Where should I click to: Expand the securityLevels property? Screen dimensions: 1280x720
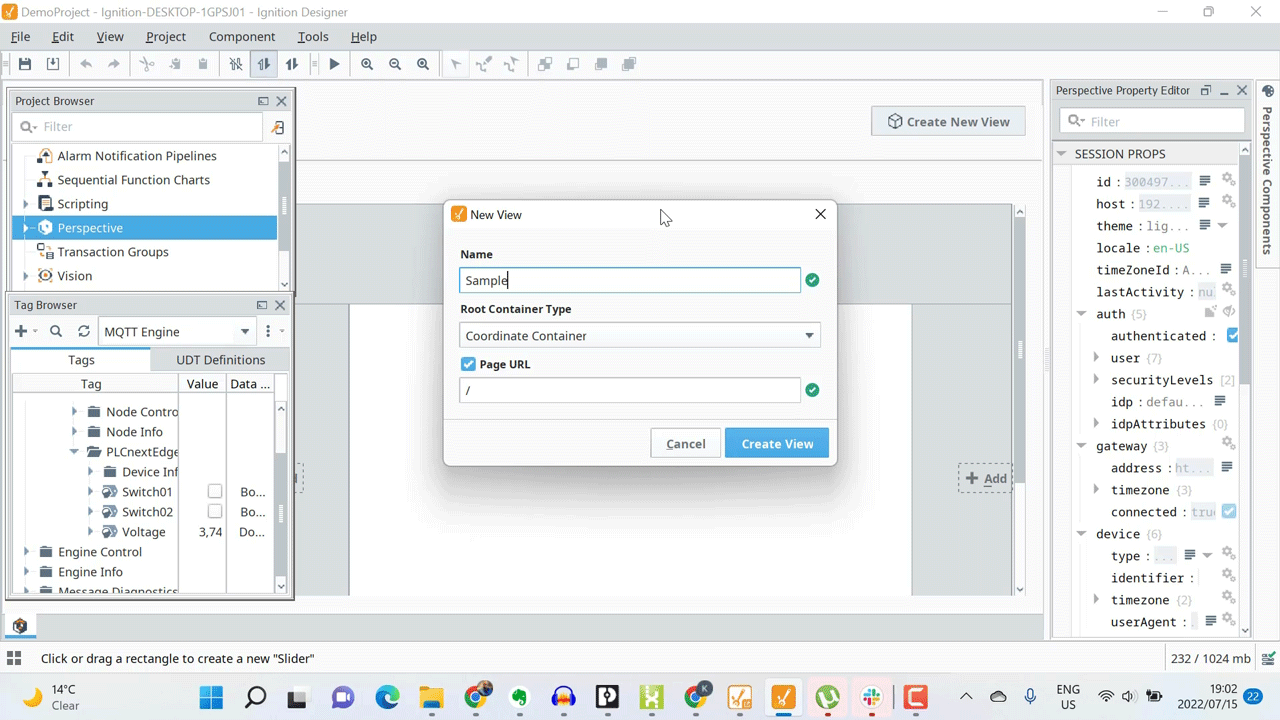tap(1096, 380)
